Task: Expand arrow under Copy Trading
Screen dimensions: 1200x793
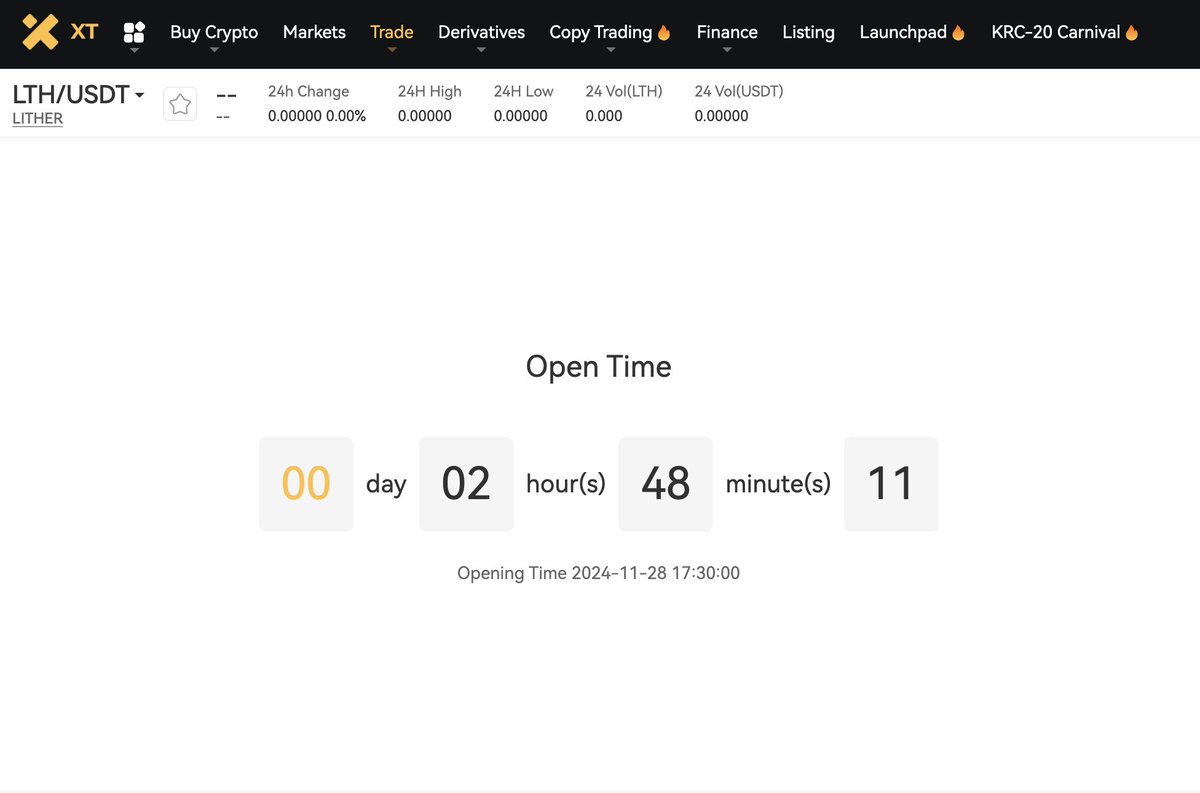Action: click(611, 49)
